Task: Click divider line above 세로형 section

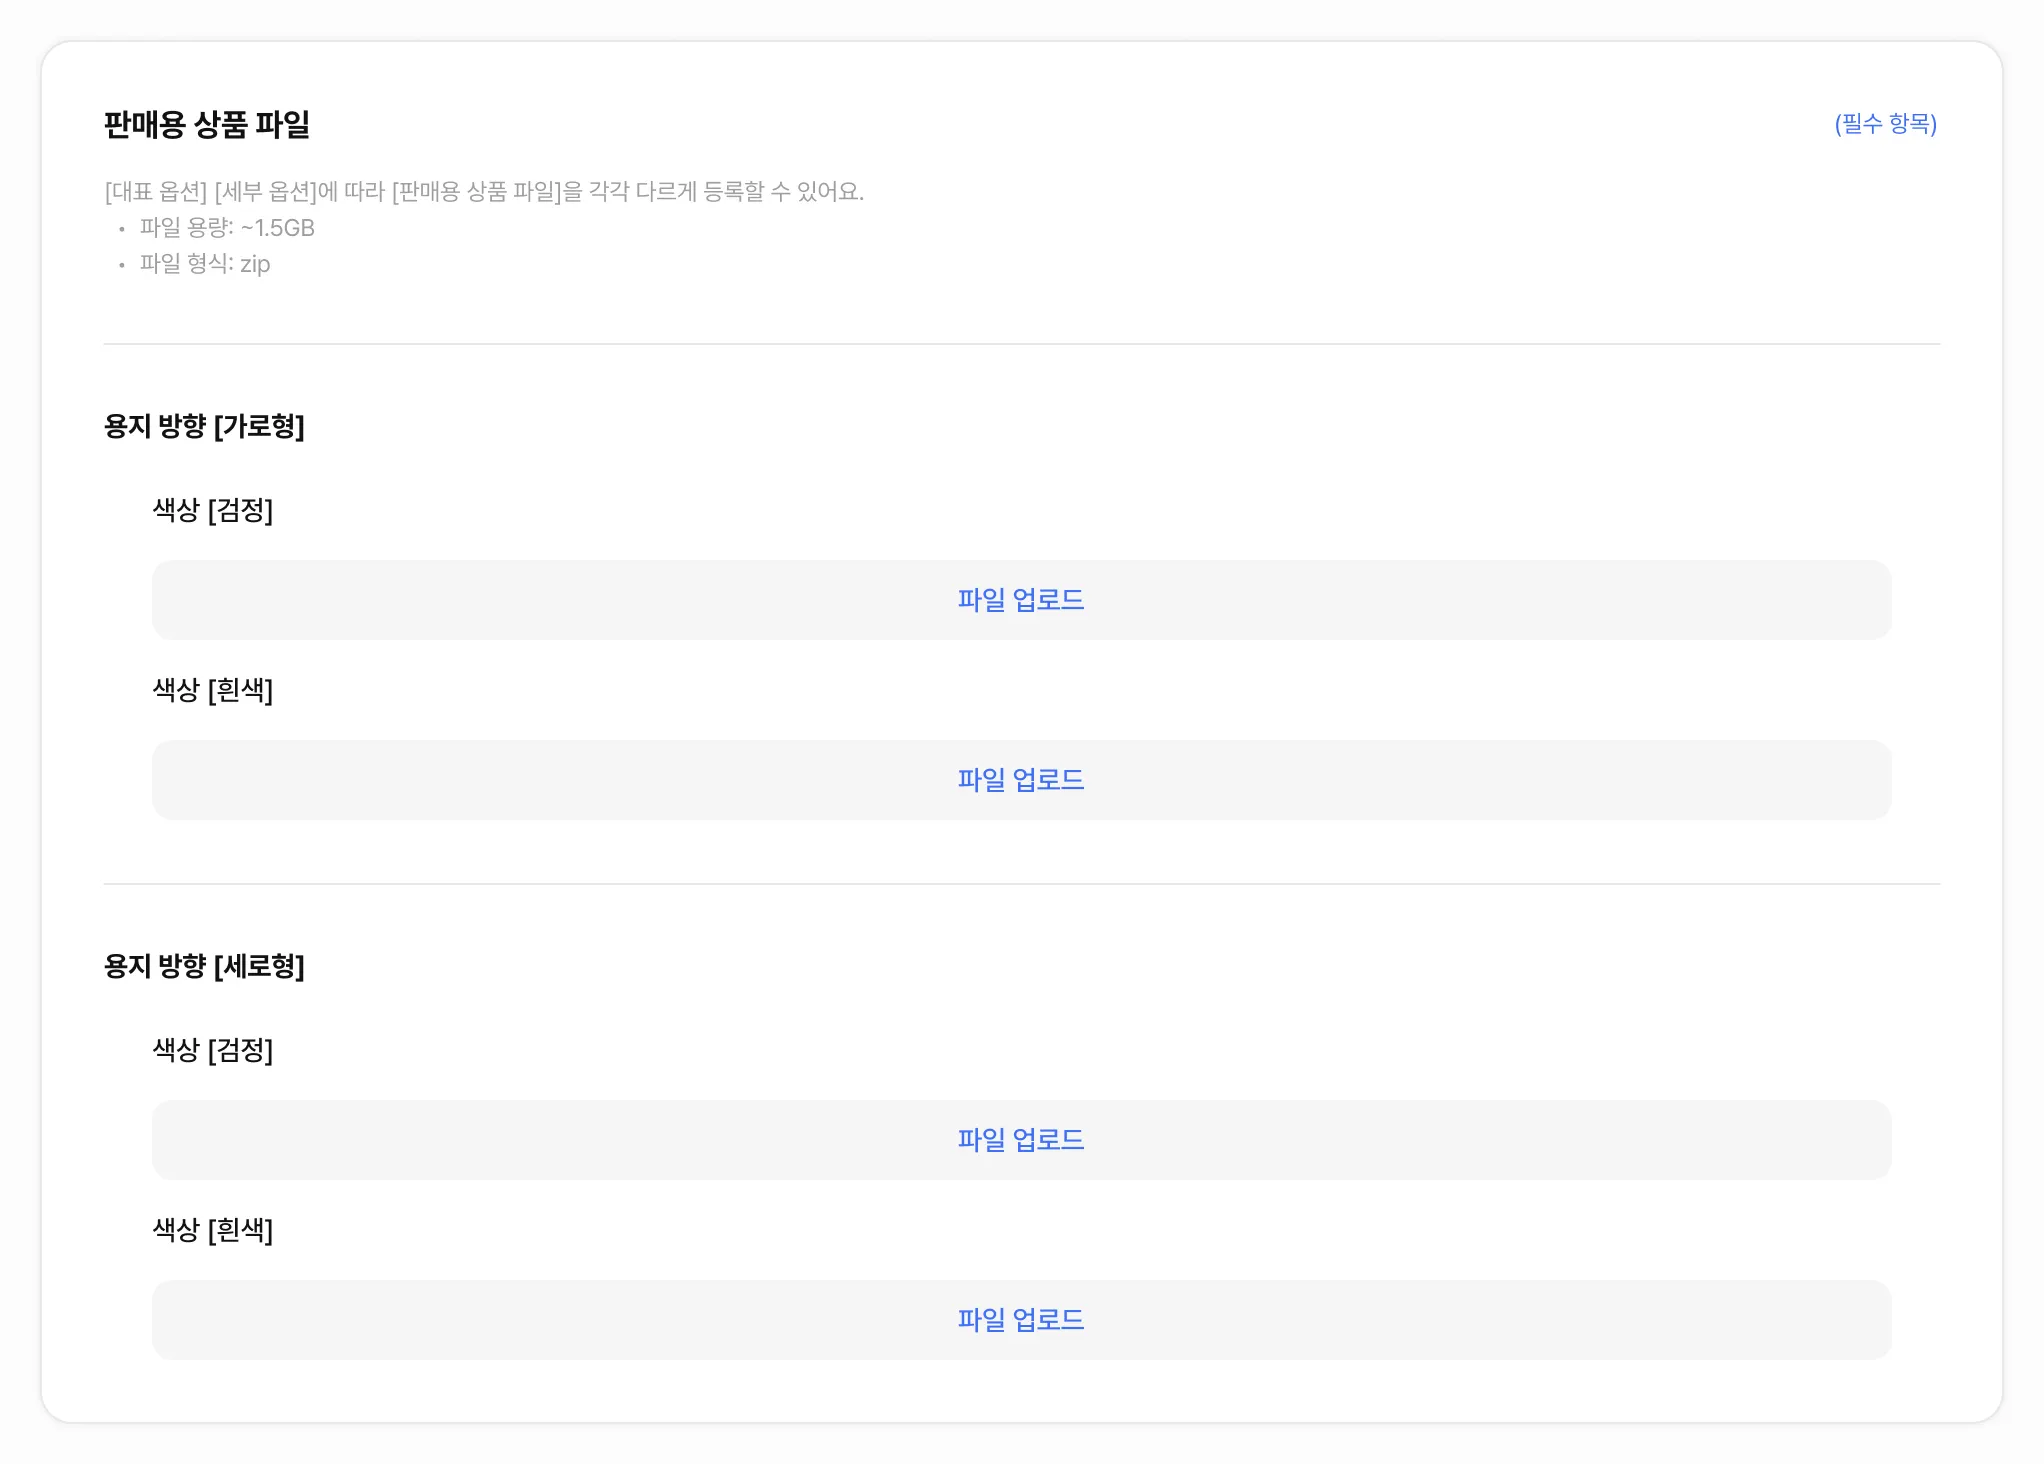Action: tap(1021, 884)
